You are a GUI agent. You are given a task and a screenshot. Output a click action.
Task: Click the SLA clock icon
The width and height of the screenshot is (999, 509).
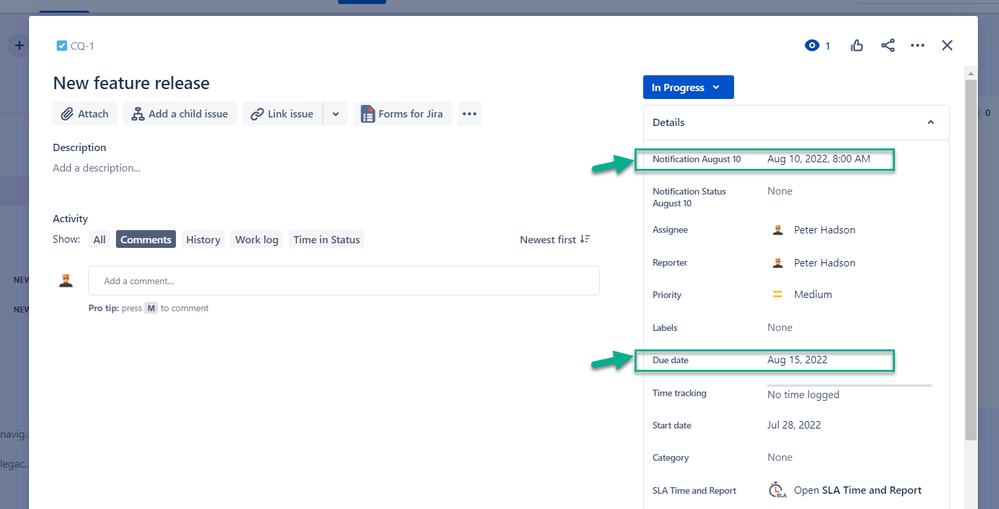tap(778, 490)
